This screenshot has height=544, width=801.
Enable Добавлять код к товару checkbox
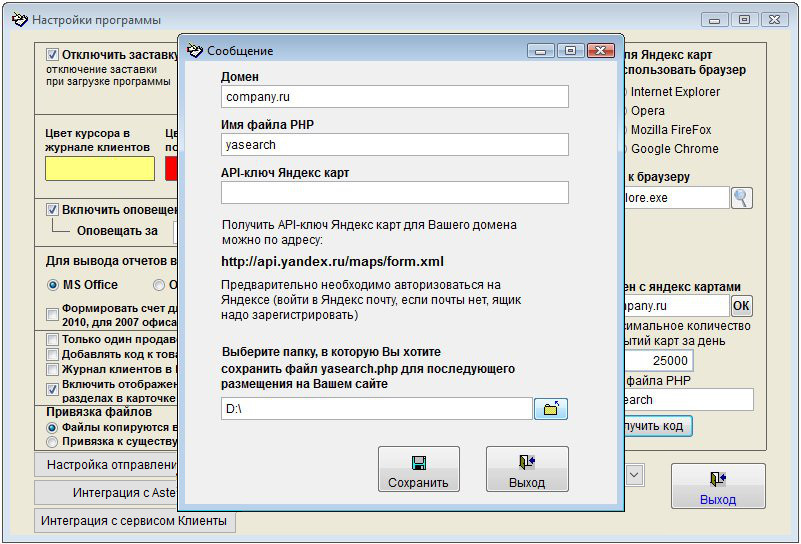(x=52, y=354)
